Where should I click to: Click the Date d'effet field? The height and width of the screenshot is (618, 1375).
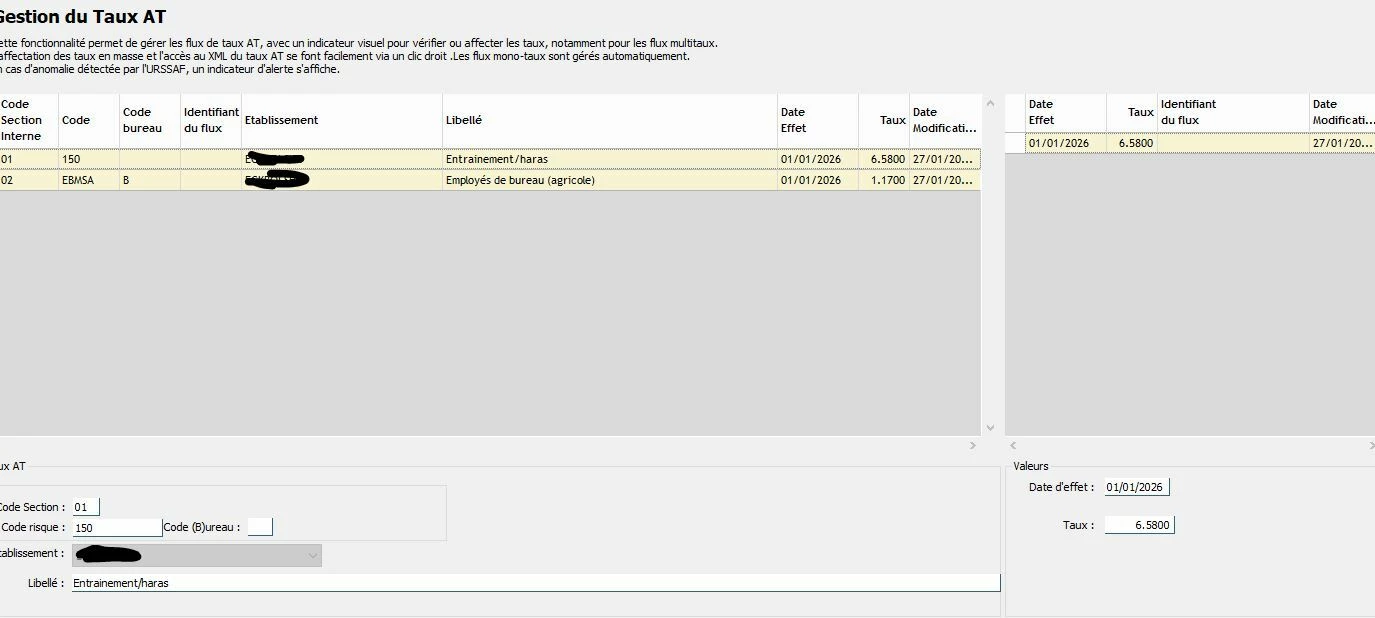(x=1137, y=487)
